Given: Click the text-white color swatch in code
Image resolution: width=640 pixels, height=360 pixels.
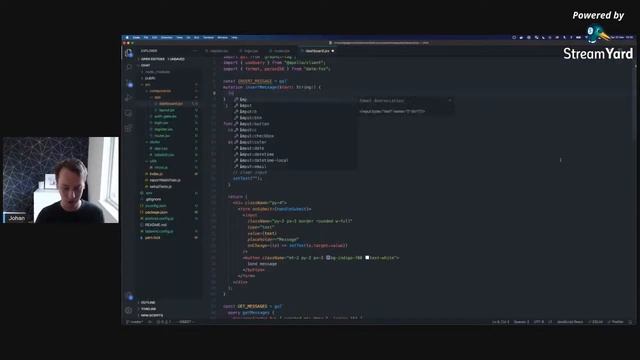Looking at the screenshot, I should 367,258.
